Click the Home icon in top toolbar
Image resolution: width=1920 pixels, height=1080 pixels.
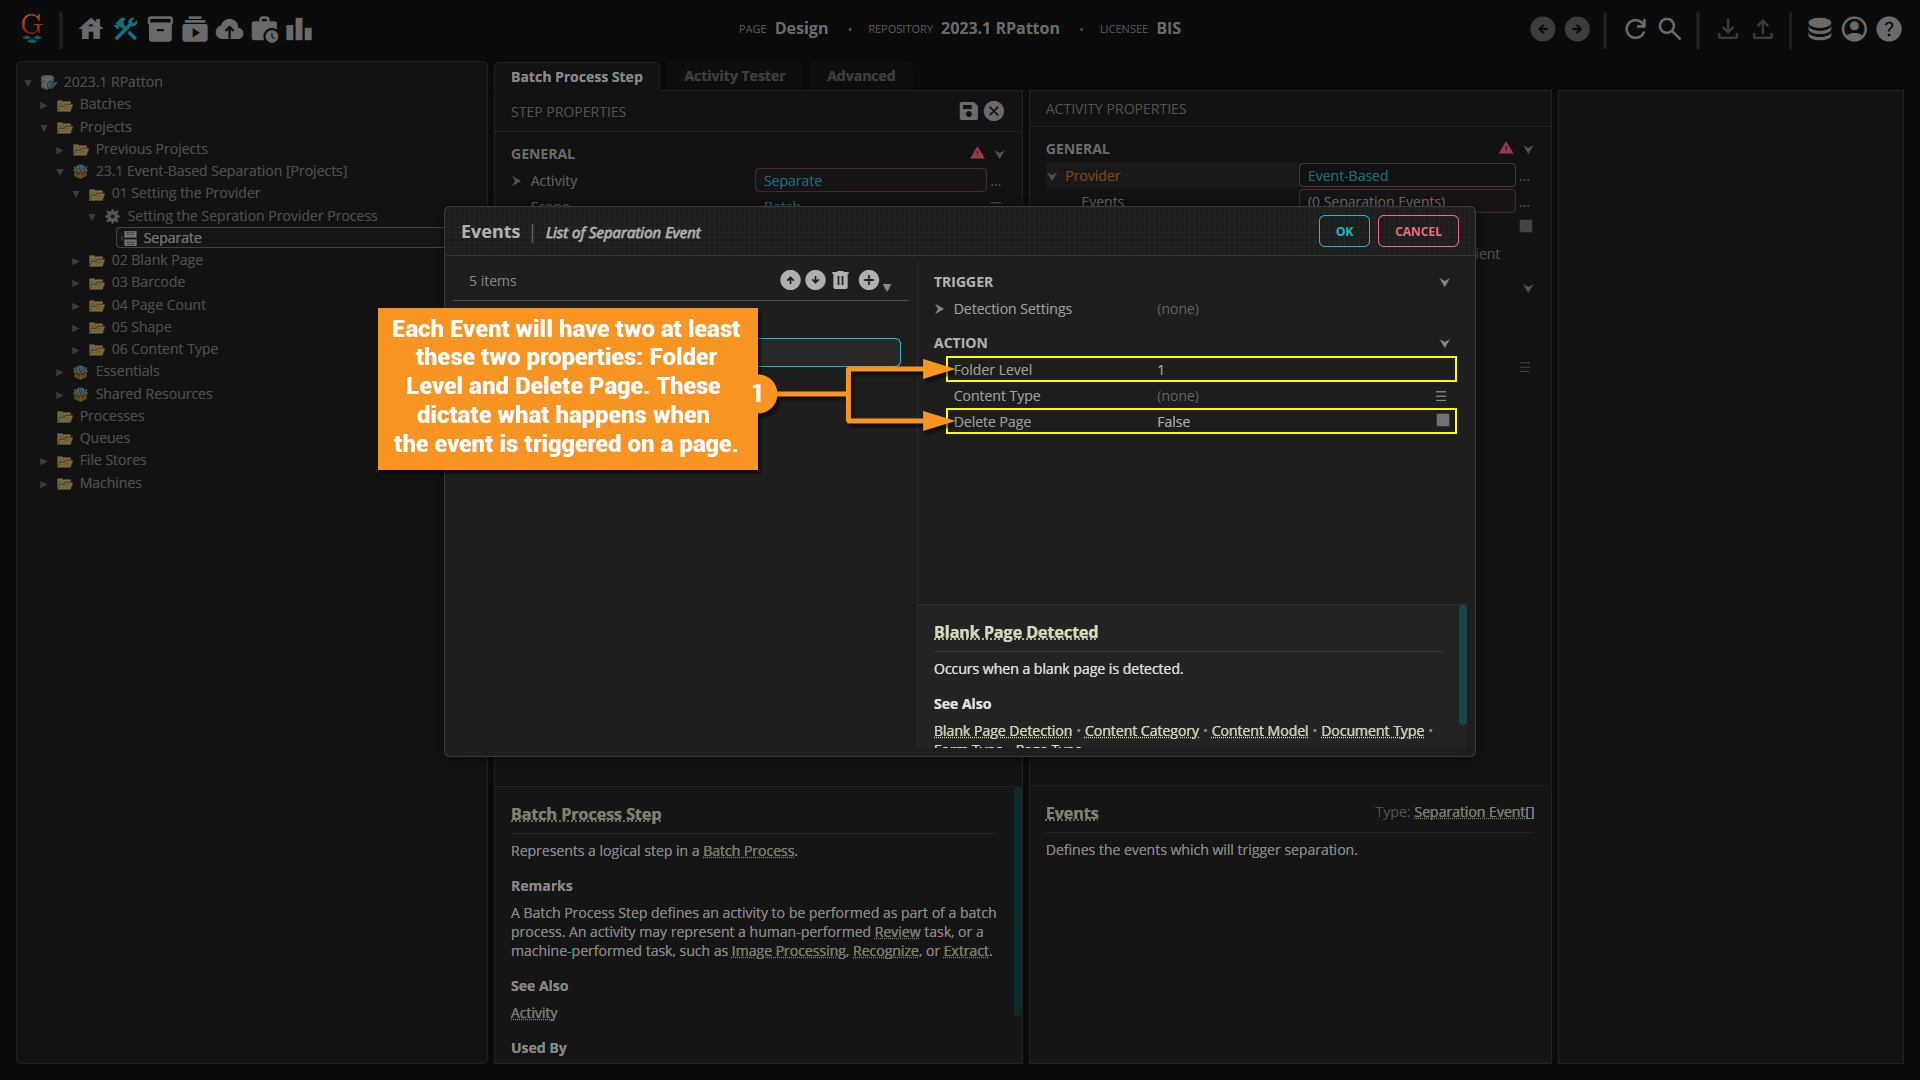coord(91,29)
